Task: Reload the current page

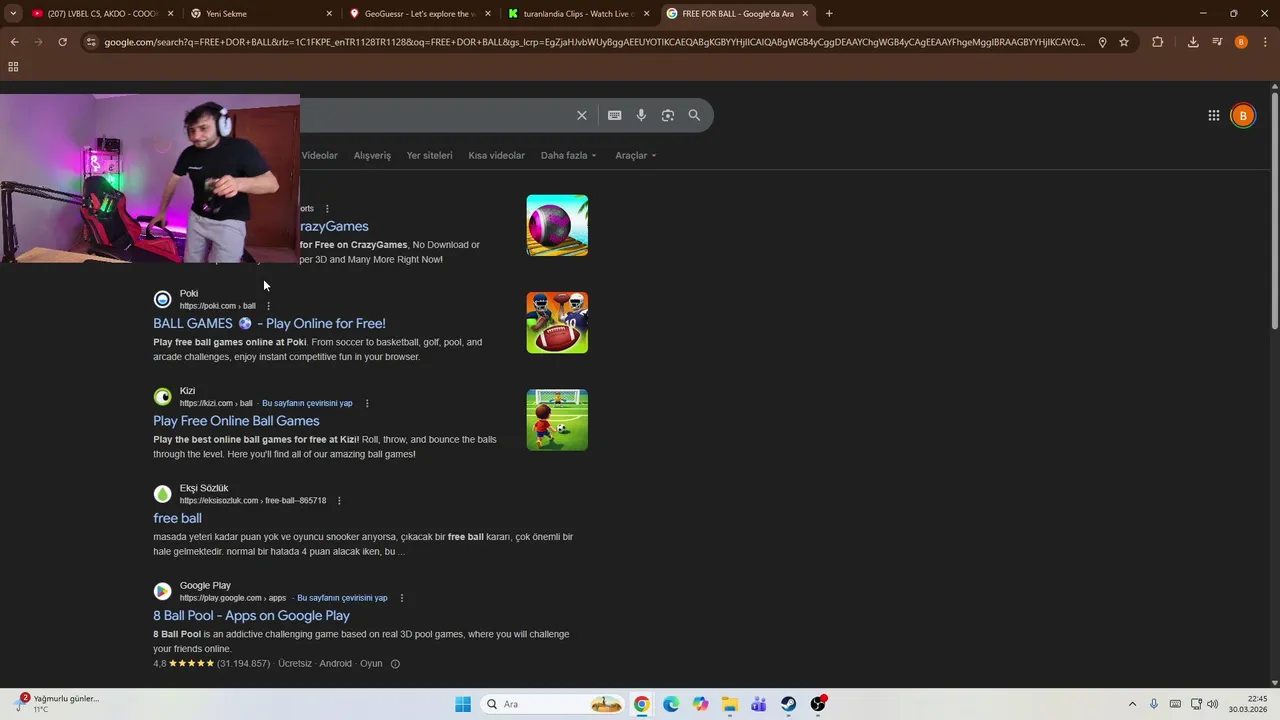Action: click(x=62, y=42)
